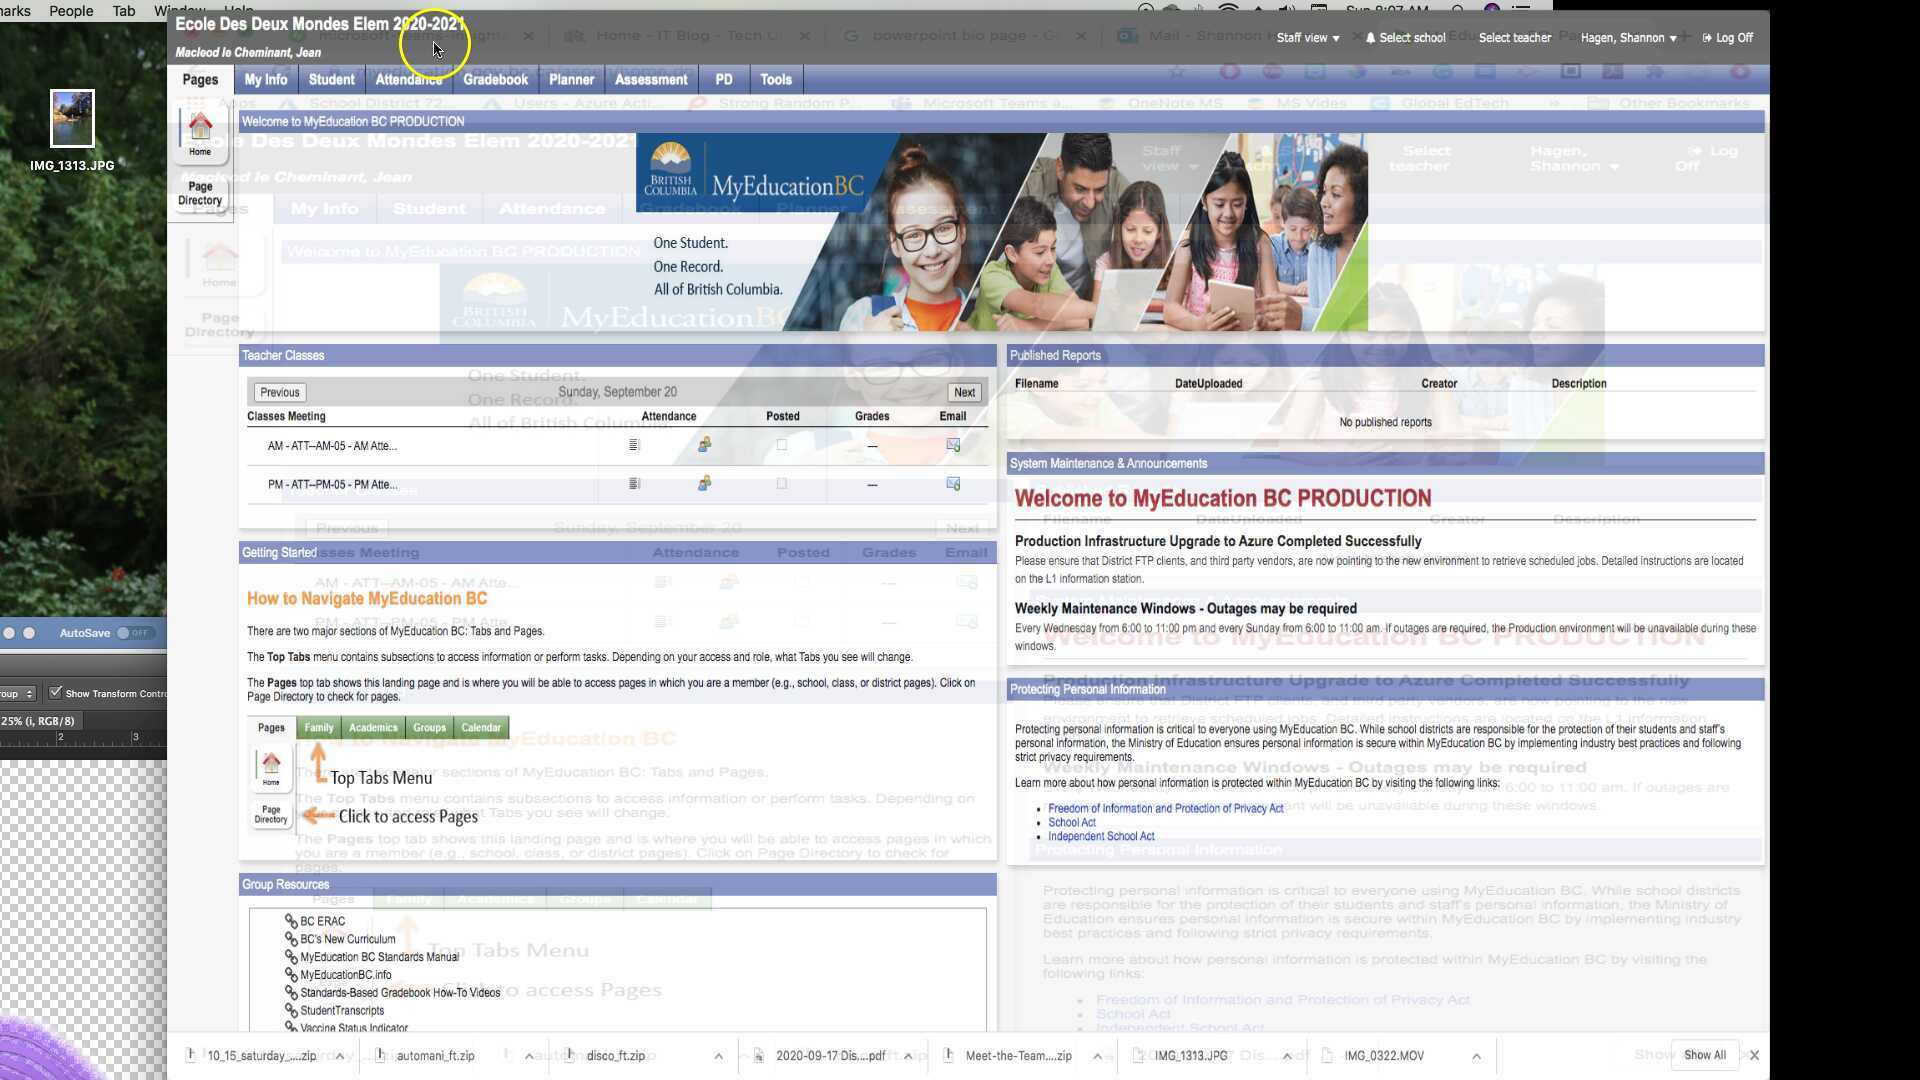Click the email icon for PM - ATT--PM-05 class
The height and width of the screenshot is (1080, 1920).
coord(953,484)
